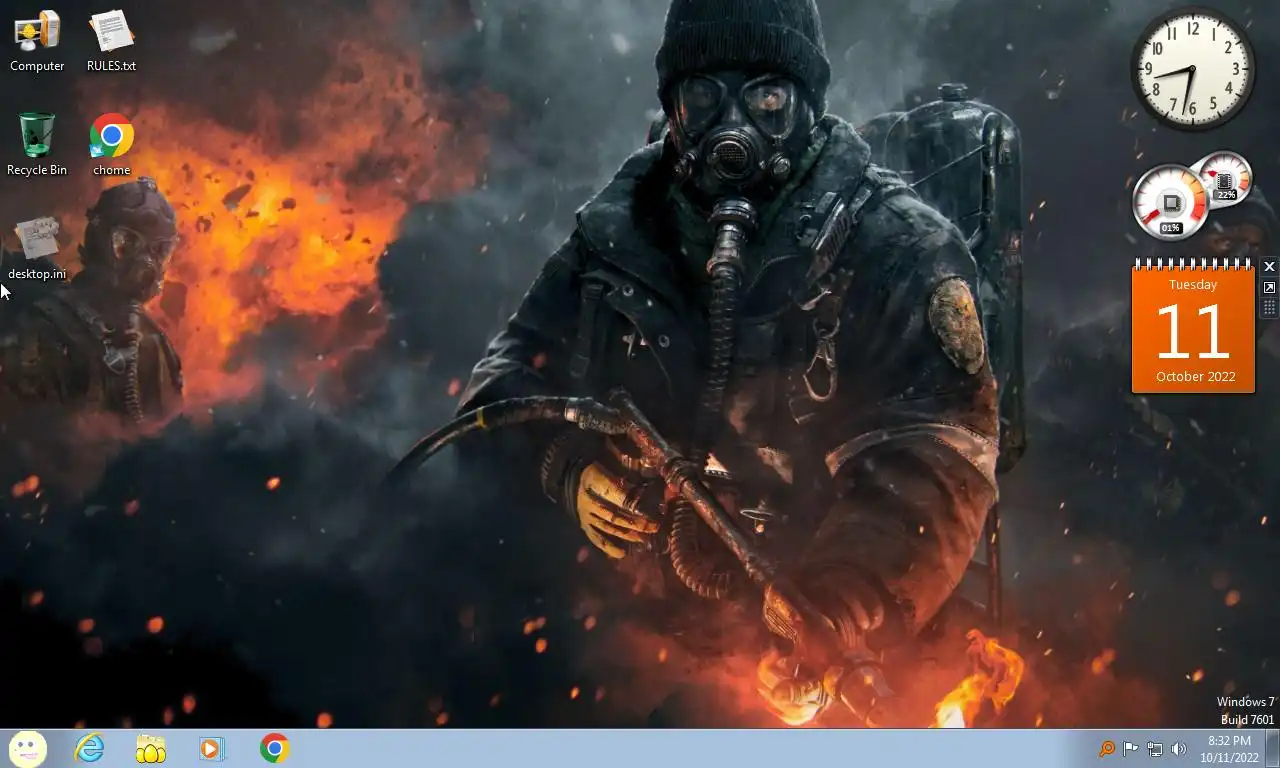Click the Show desktop button

point(1273,749)
